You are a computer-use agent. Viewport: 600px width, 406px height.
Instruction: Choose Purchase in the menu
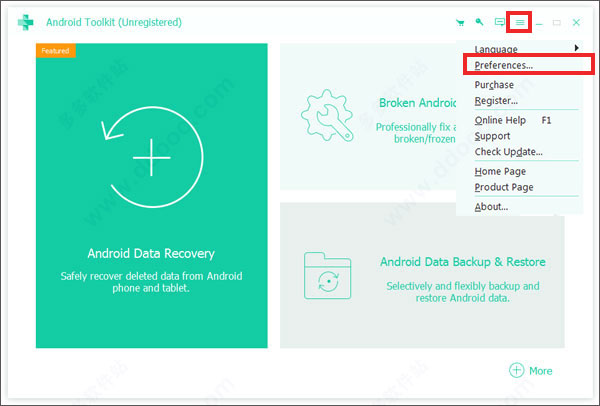click(x=494, y=85)
